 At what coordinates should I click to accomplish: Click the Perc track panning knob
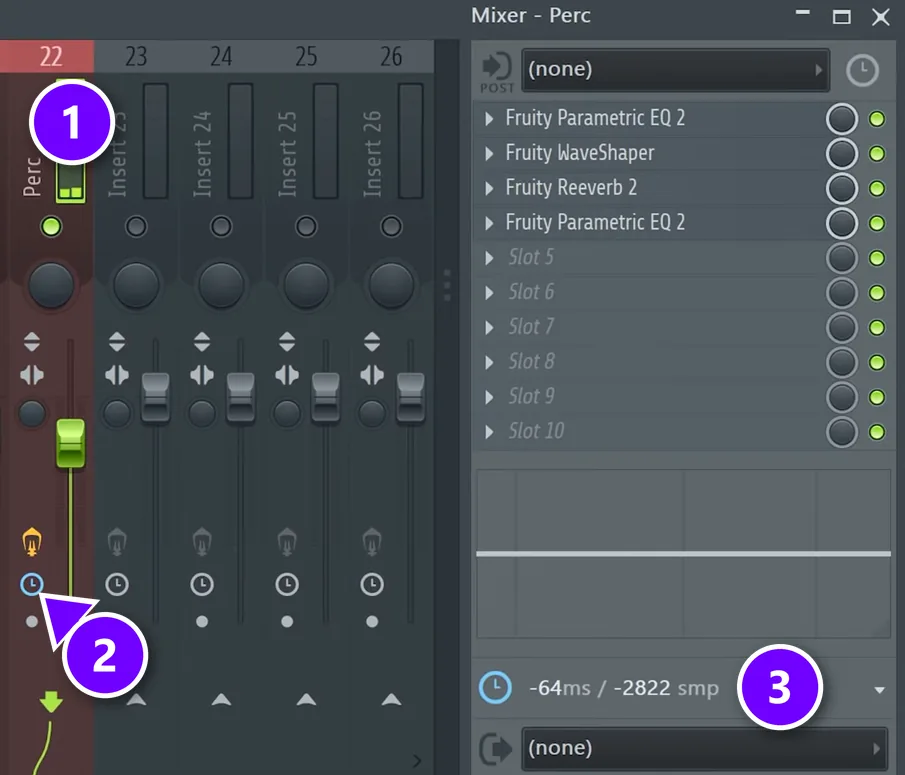51,285
